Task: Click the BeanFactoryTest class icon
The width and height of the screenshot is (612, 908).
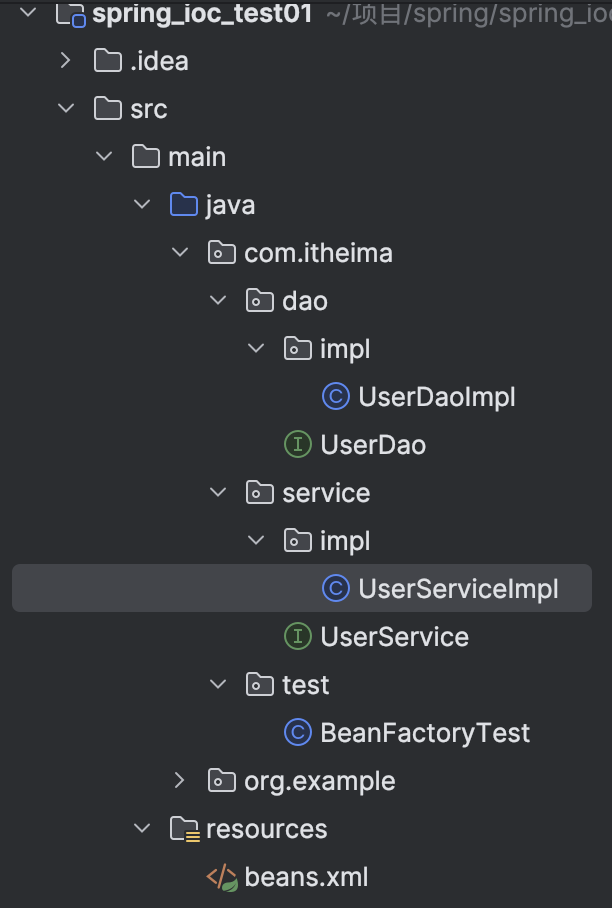Action: (x=298, y=733)
